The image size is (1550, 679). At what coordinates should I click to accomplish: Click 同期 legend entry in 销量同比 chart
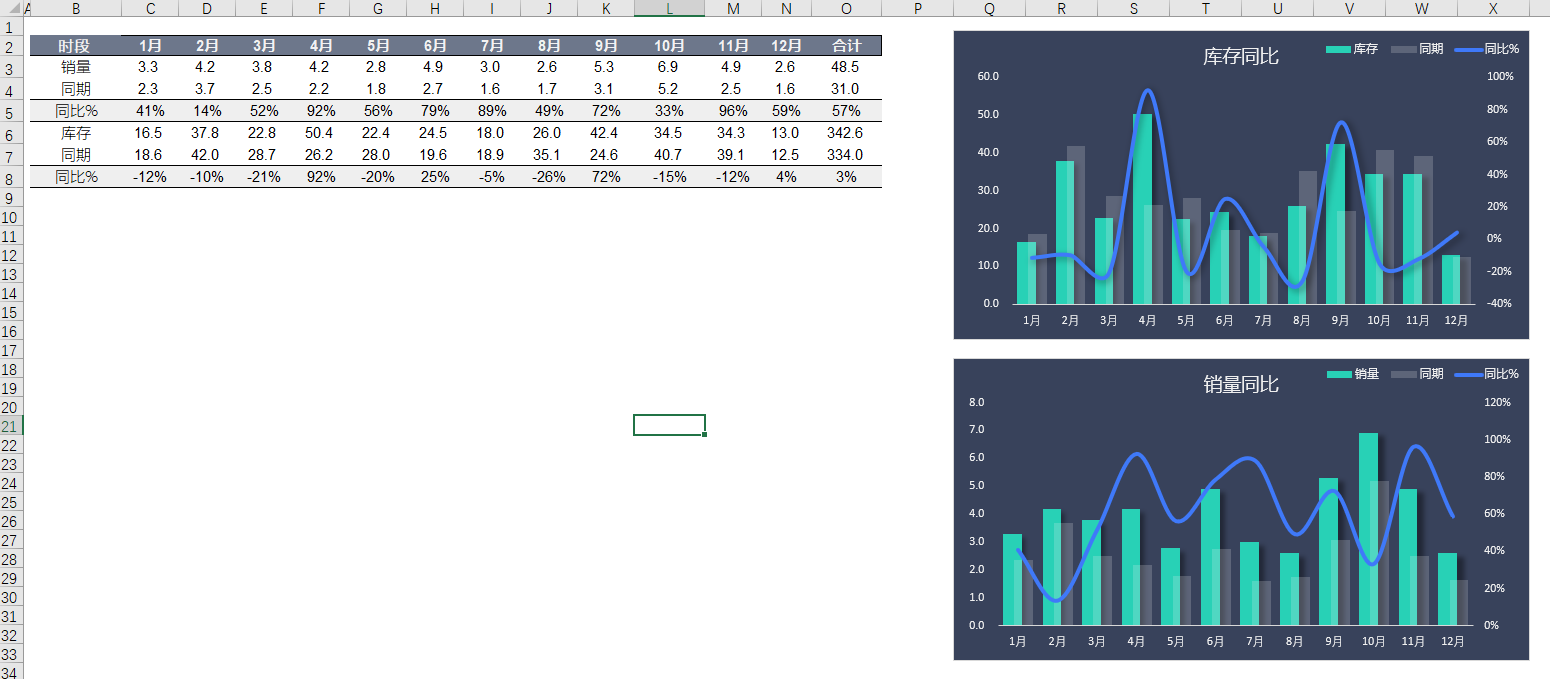click(1417, 374)
